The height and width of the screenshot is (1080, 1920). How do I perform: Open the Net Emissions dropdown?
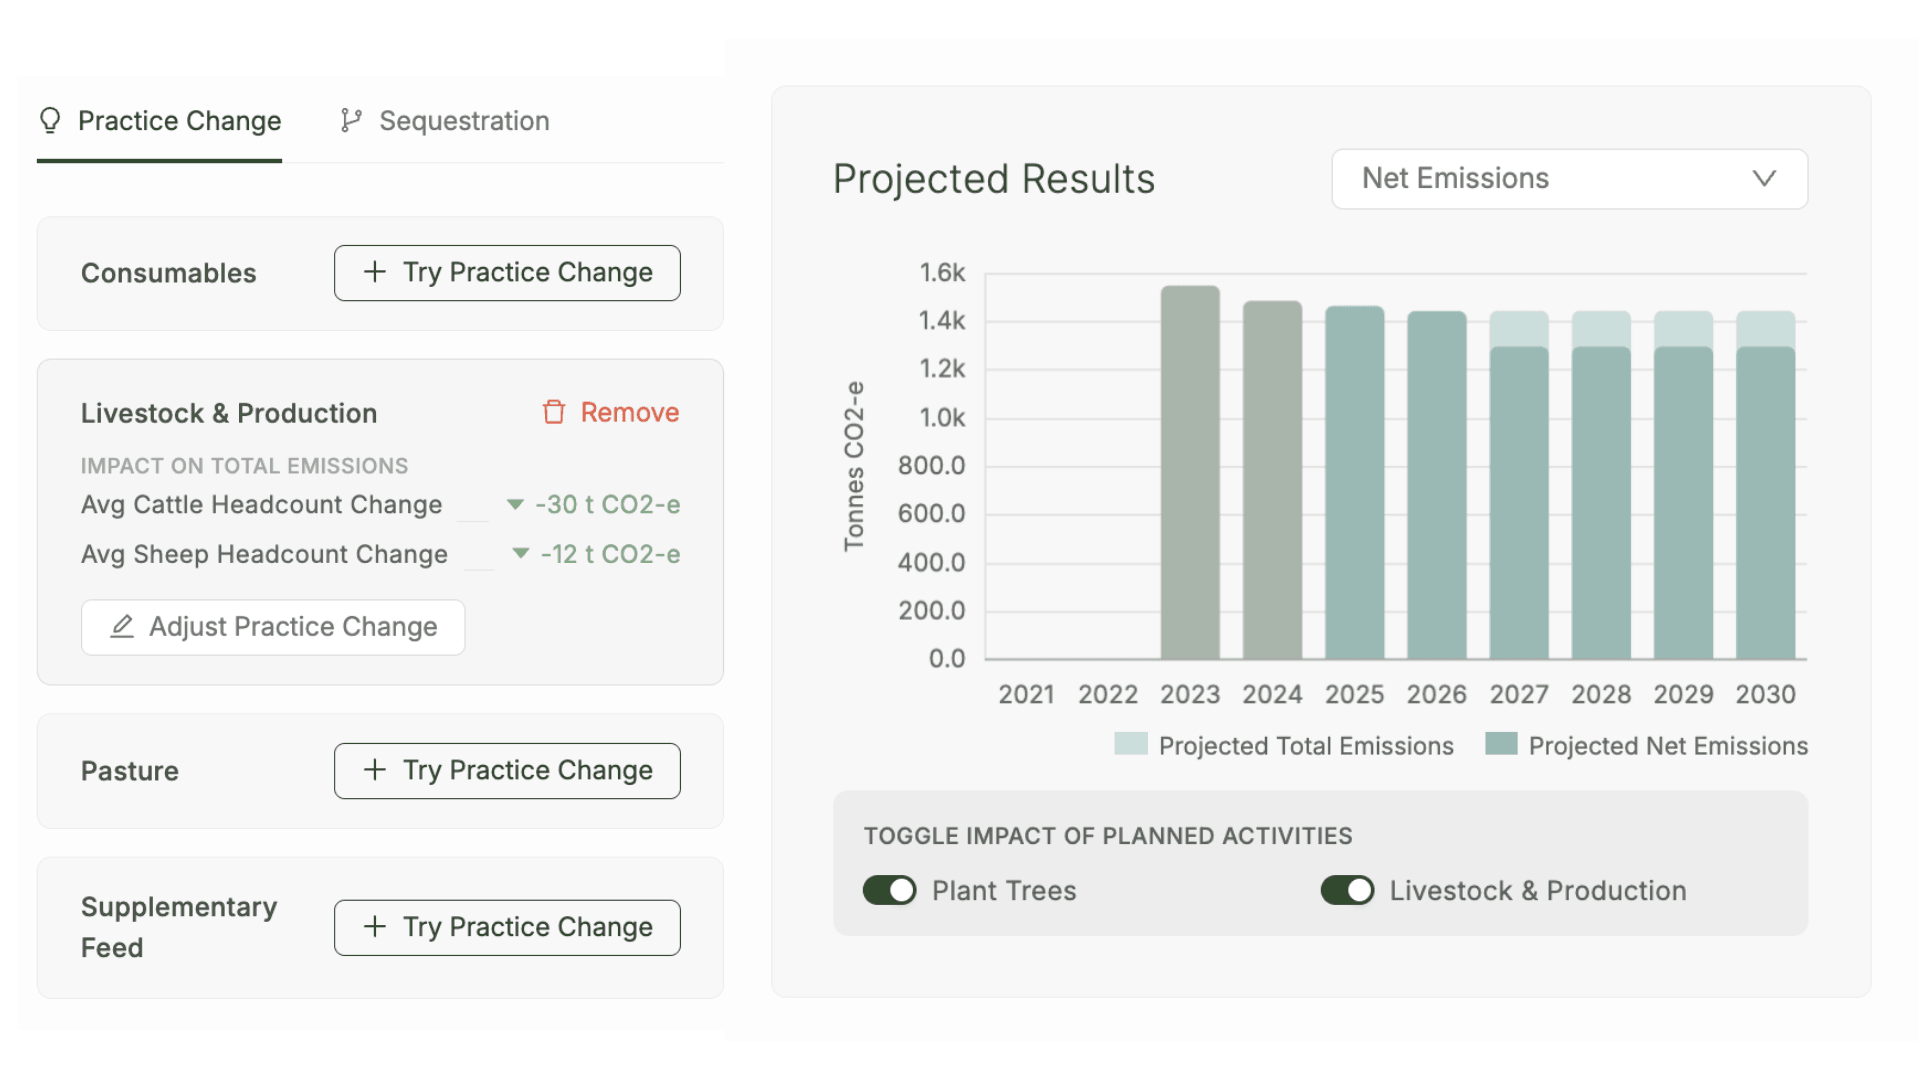[x=1568, y=179]
